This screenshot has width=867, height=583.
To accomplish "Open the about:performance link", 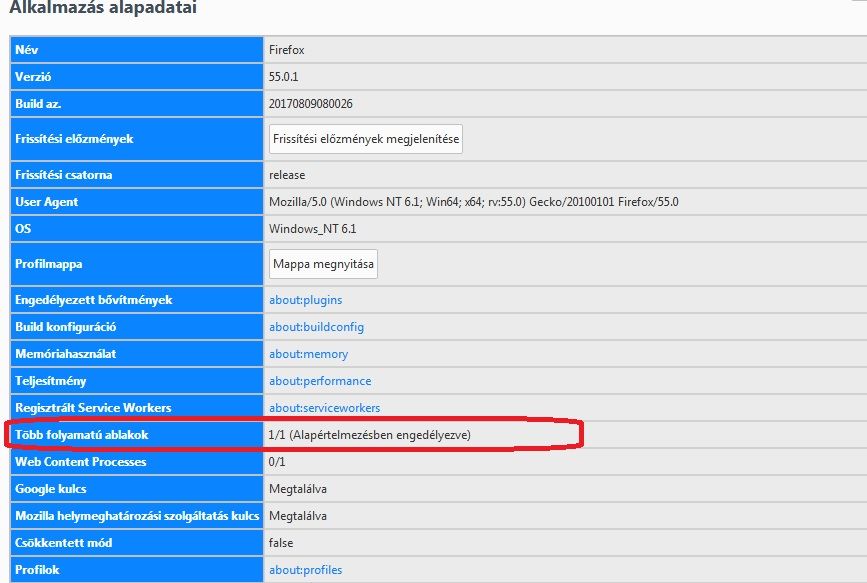I will point(320,381).
